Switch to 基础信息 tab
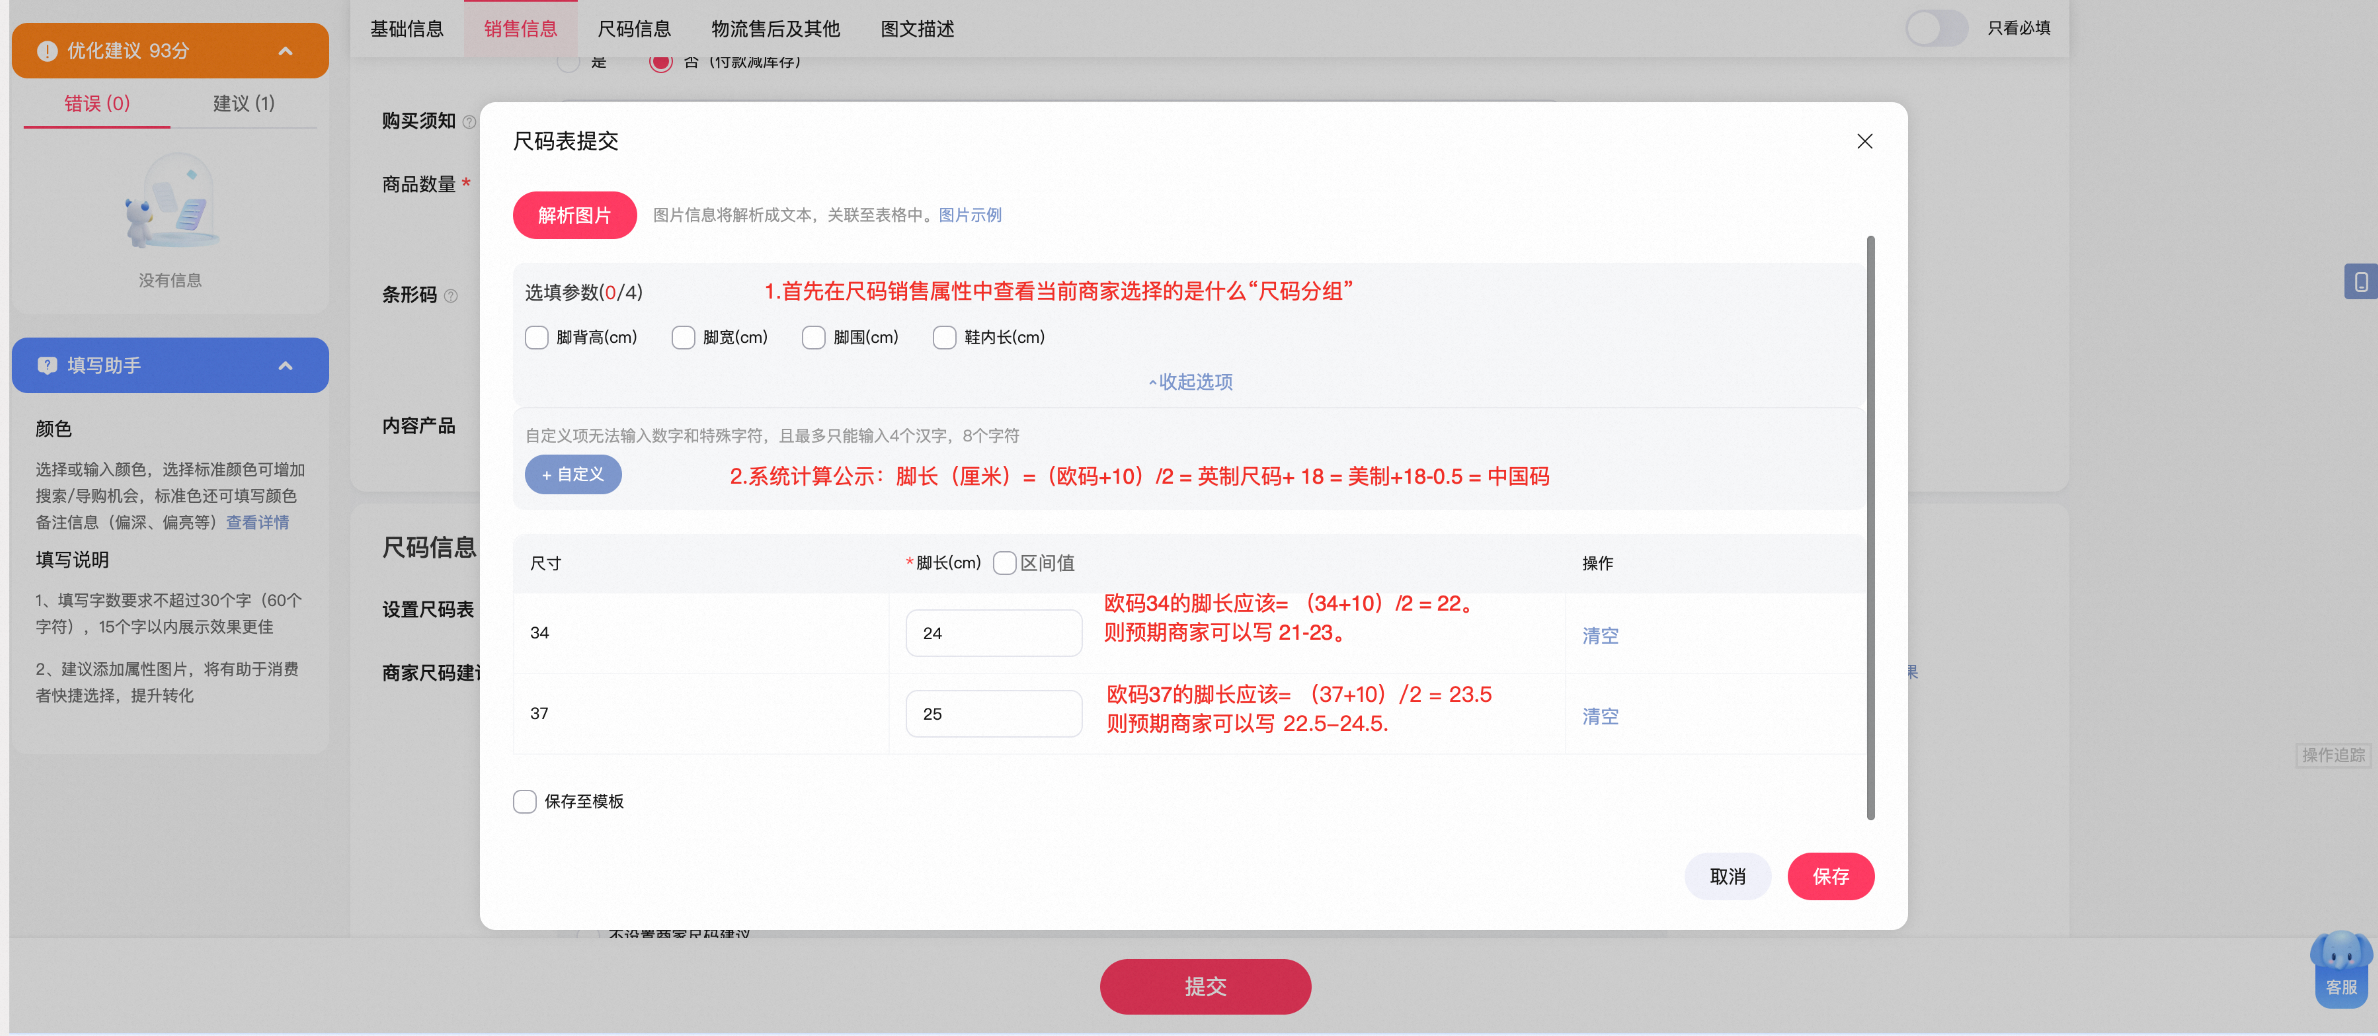The height and width of the screenshot is (1036, 2378). pyautogui.click(x=407, y=29)
